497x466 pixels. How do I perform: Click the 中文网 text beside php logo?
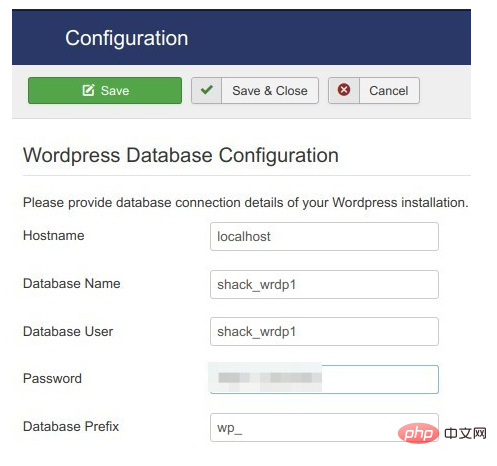[x=465, y=433]
